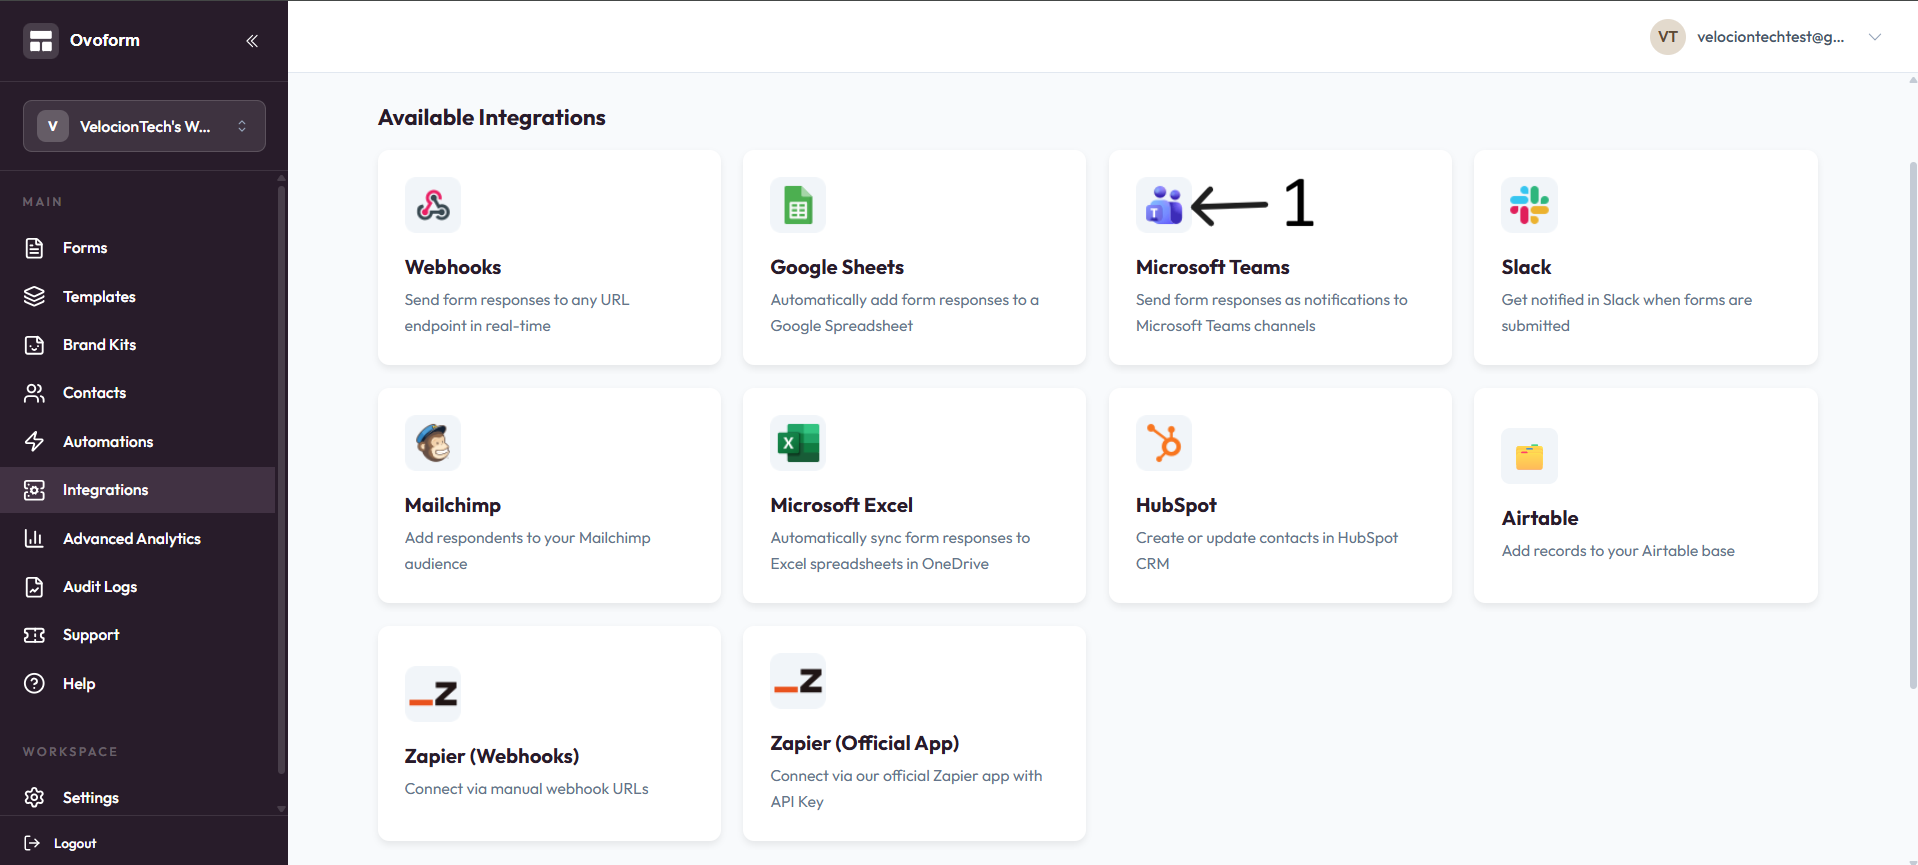
Task: Click the velociontechtest account email
Action: [x=1770, y=37]
